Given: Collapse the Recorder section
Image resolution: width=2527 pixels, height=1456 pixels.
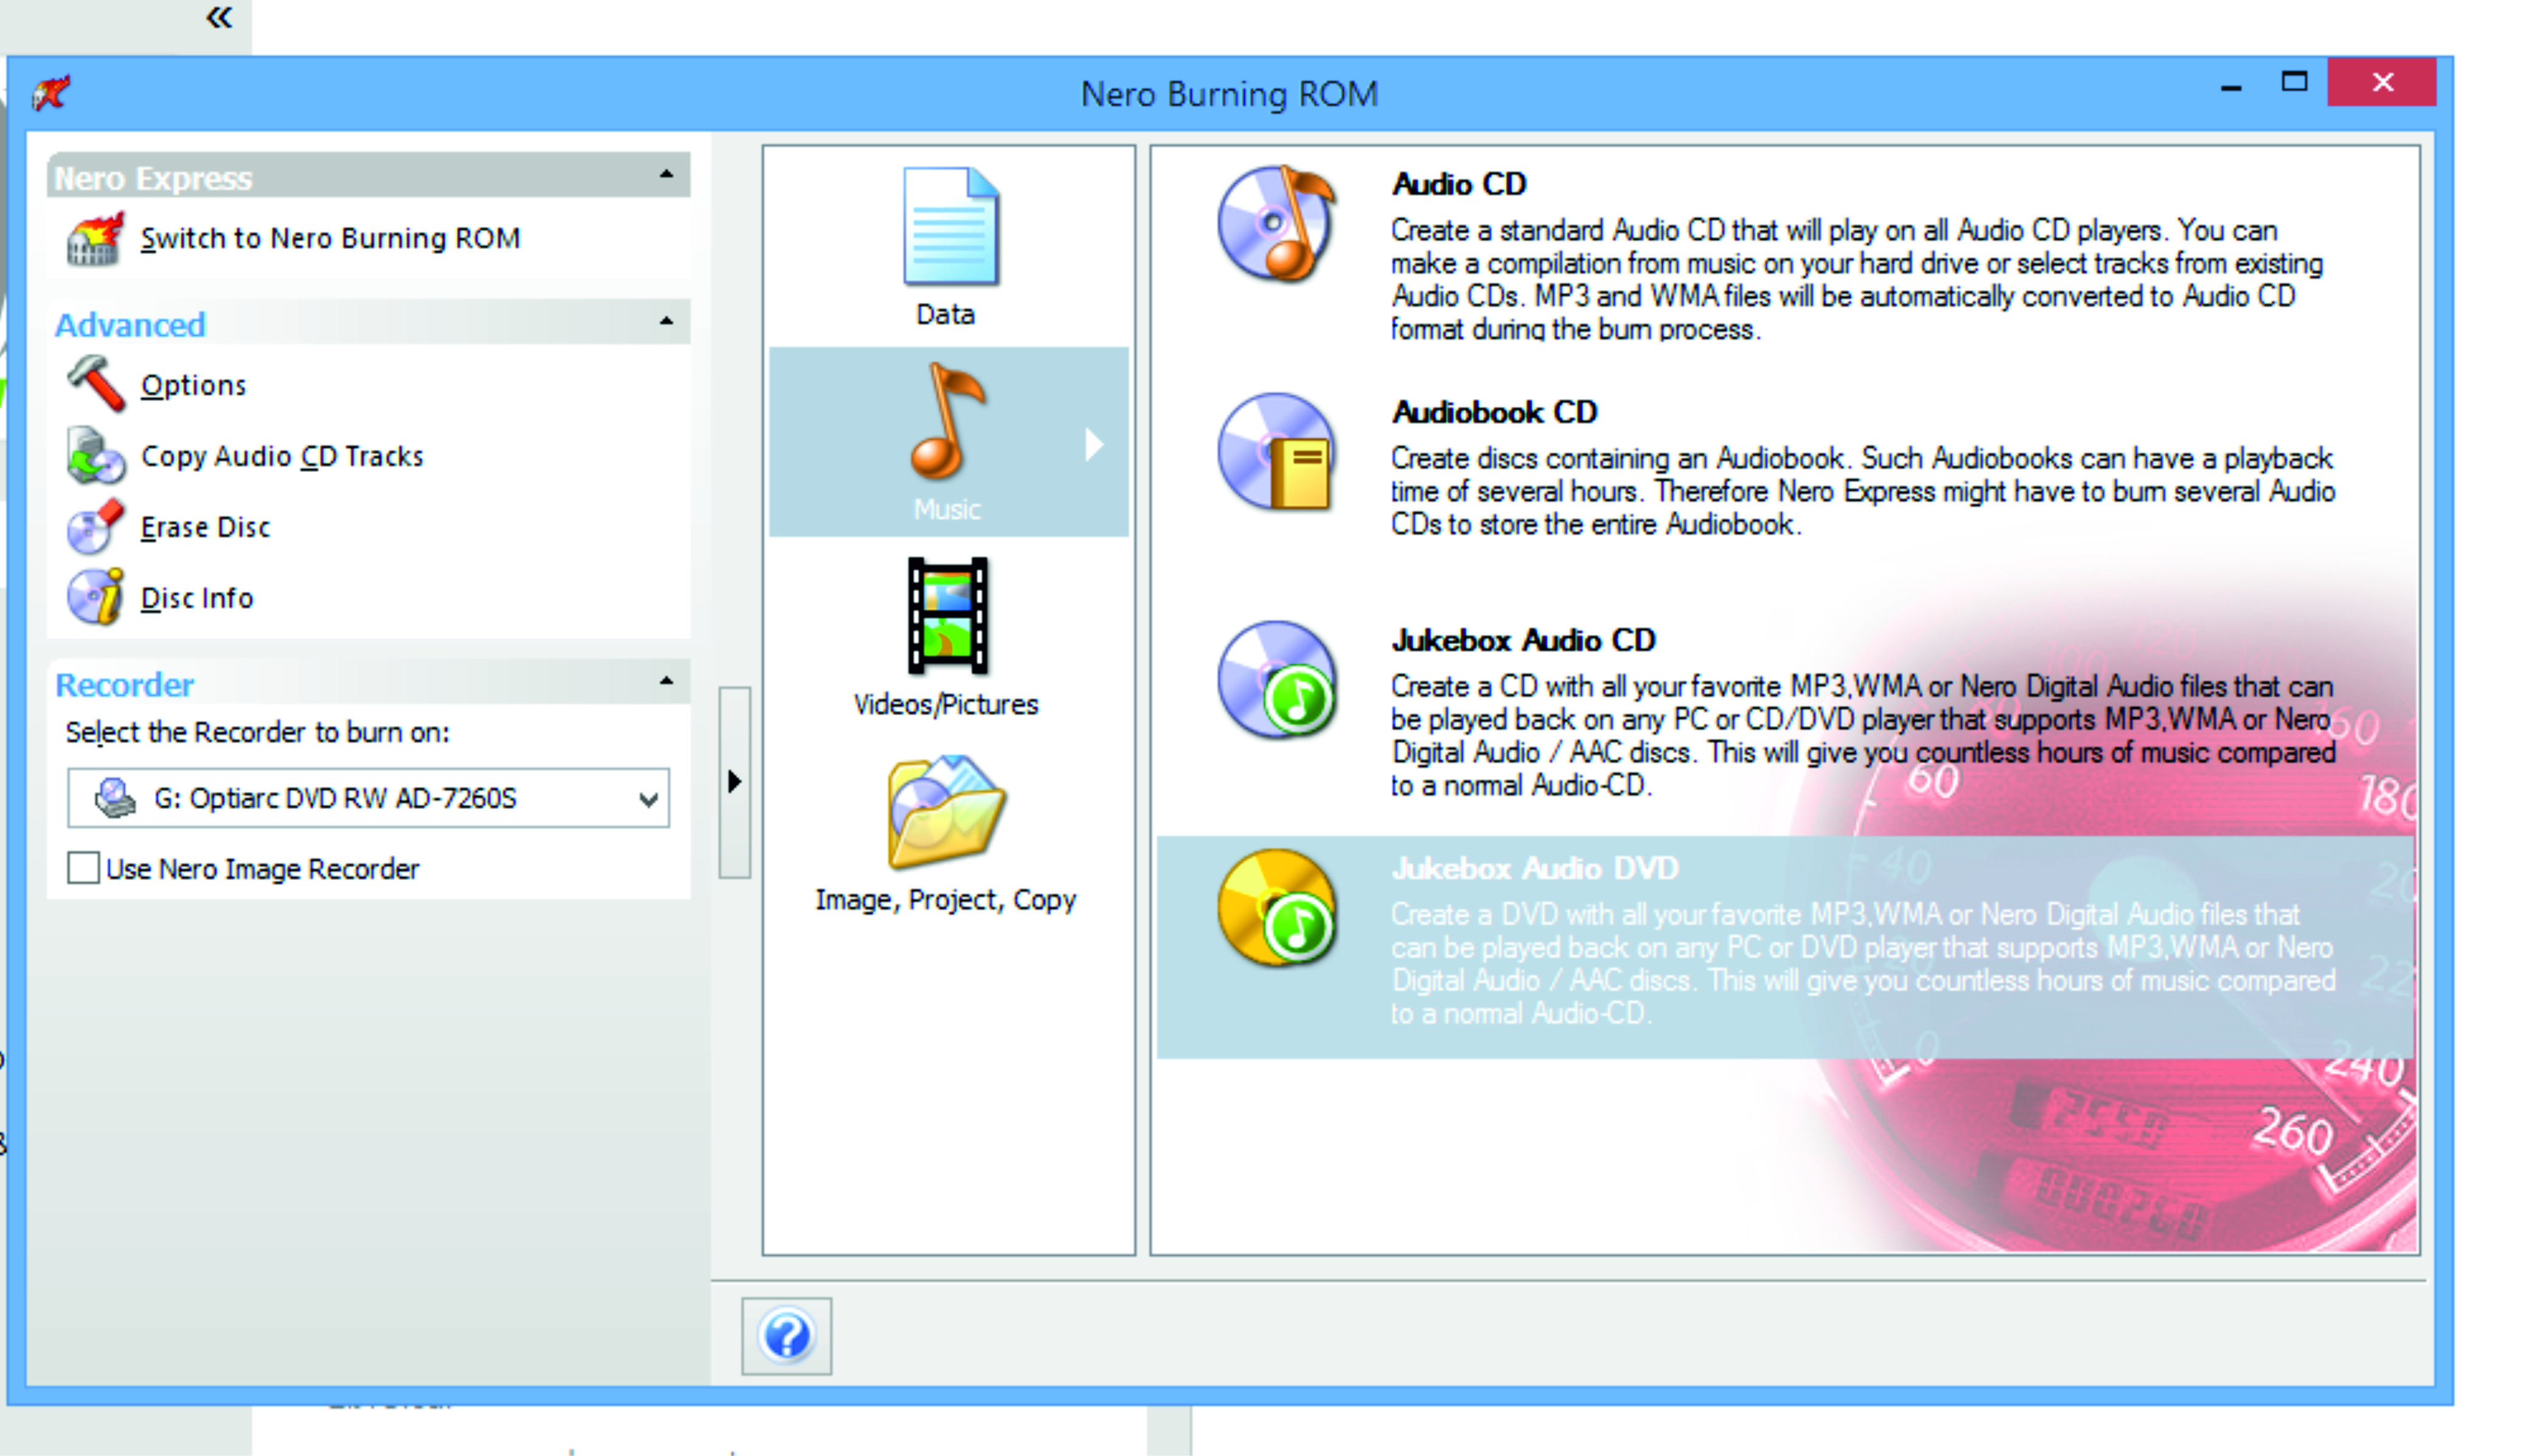Looking at the screenshot, I should click(x=667, y=682).
